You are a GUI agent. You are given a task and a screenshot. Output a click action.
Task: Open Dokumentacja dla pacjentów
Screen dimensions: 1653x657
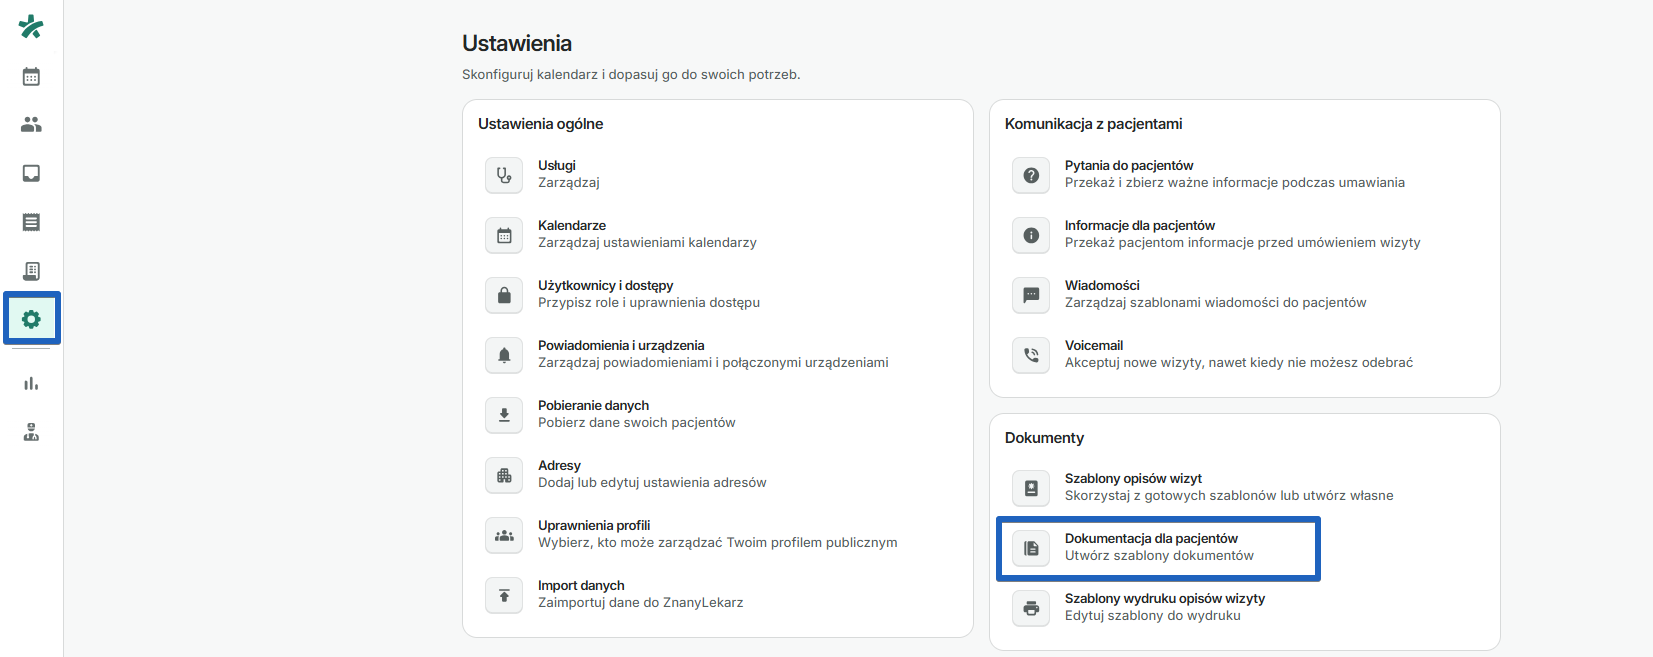click(1151, 539)
